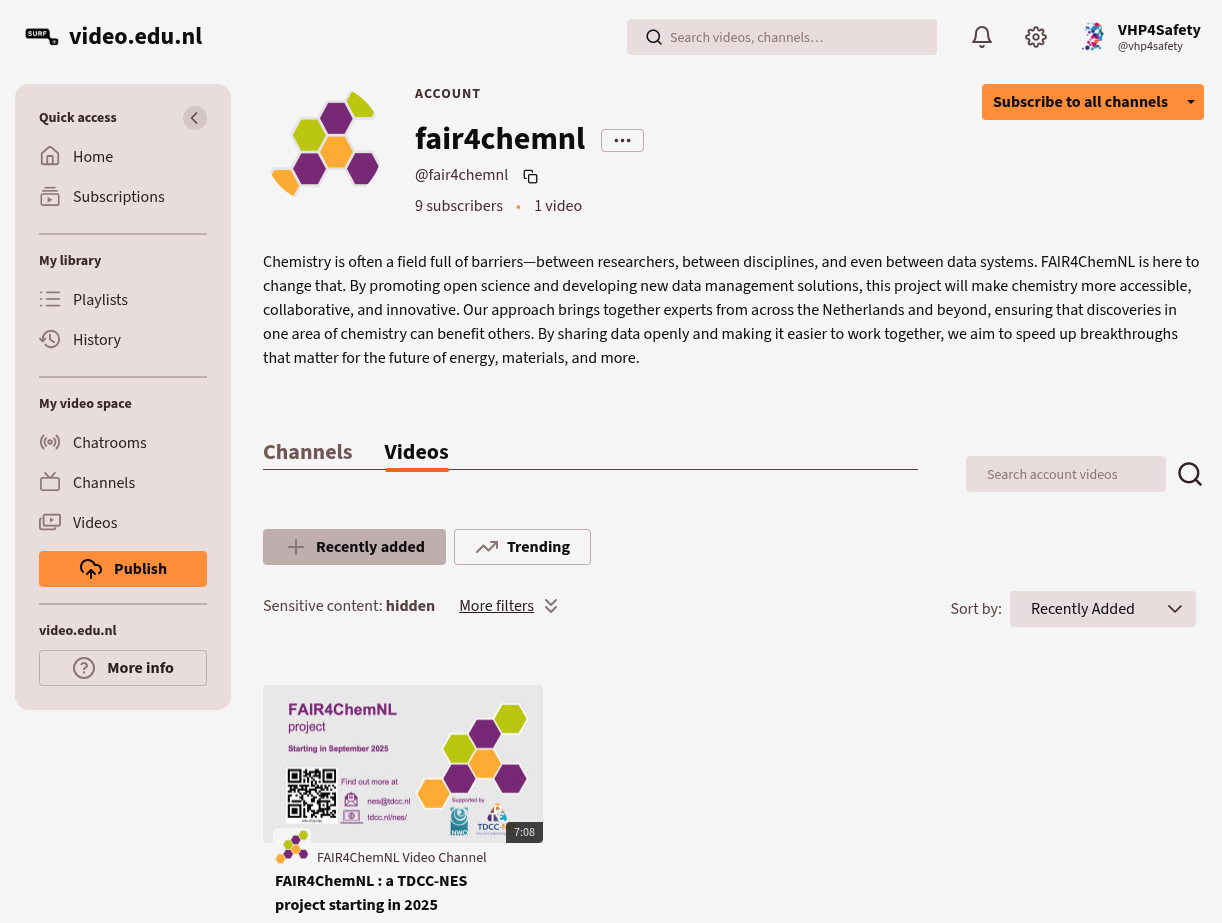Collapse the Quick access sidebar
Viewport: 1222px width, 923px height.
point(195,118)
